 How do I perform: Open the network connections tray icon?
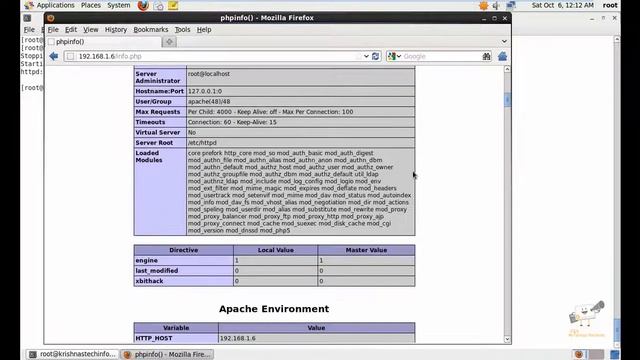point(511,5)
